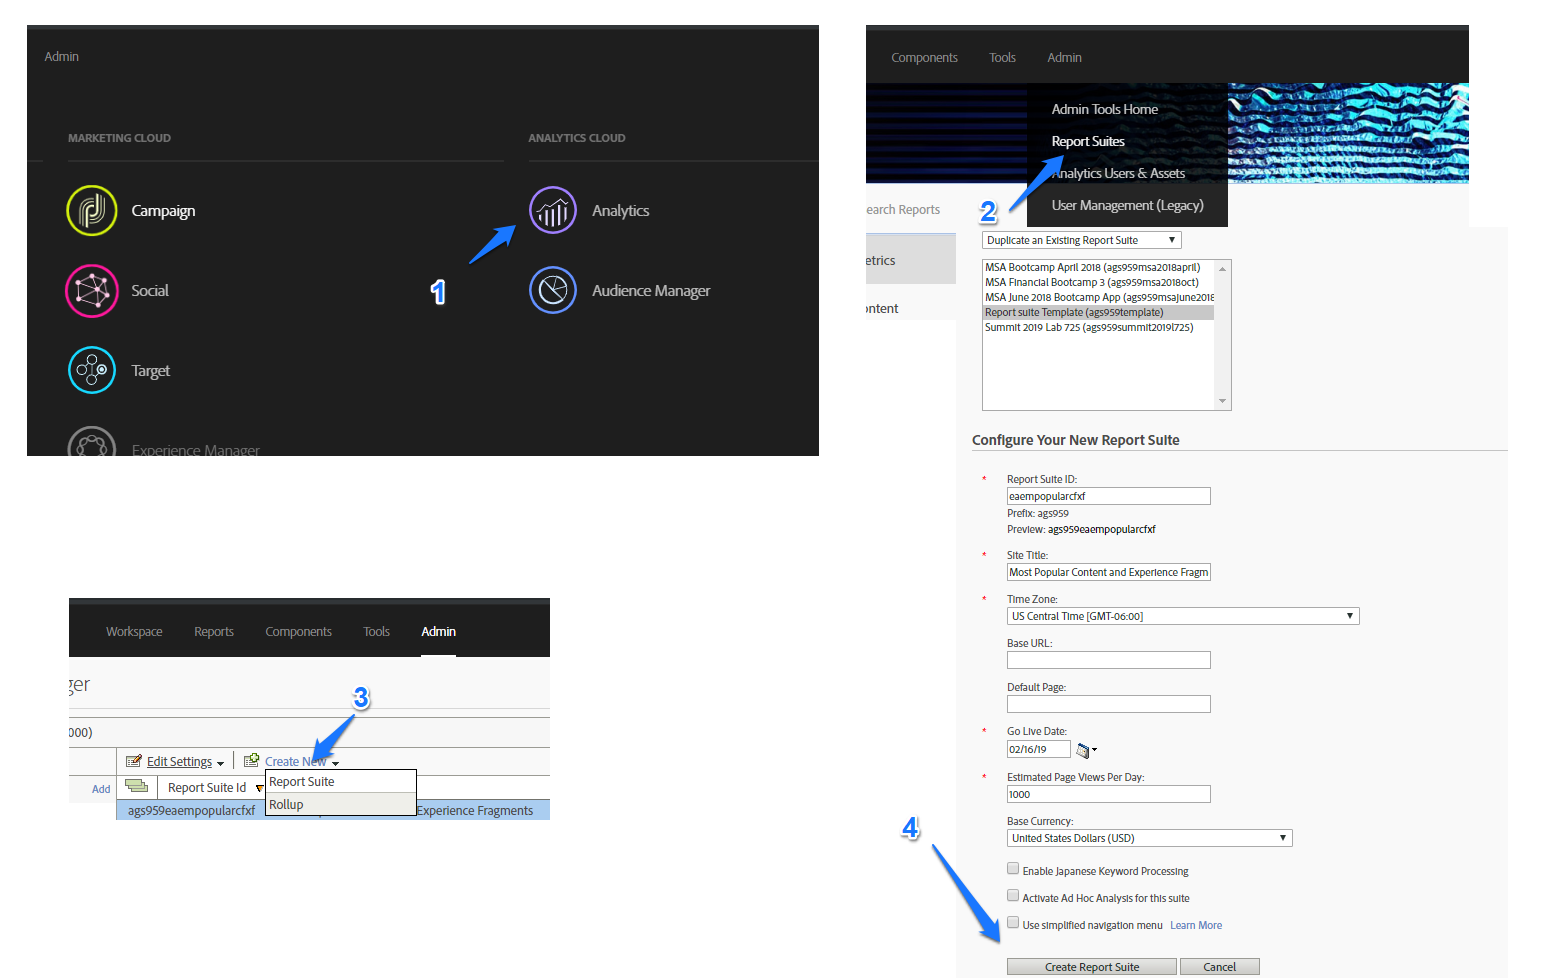Viewport: 1551px width, 978px height.
Task: Click the Social icon
Action: point(92,290)
